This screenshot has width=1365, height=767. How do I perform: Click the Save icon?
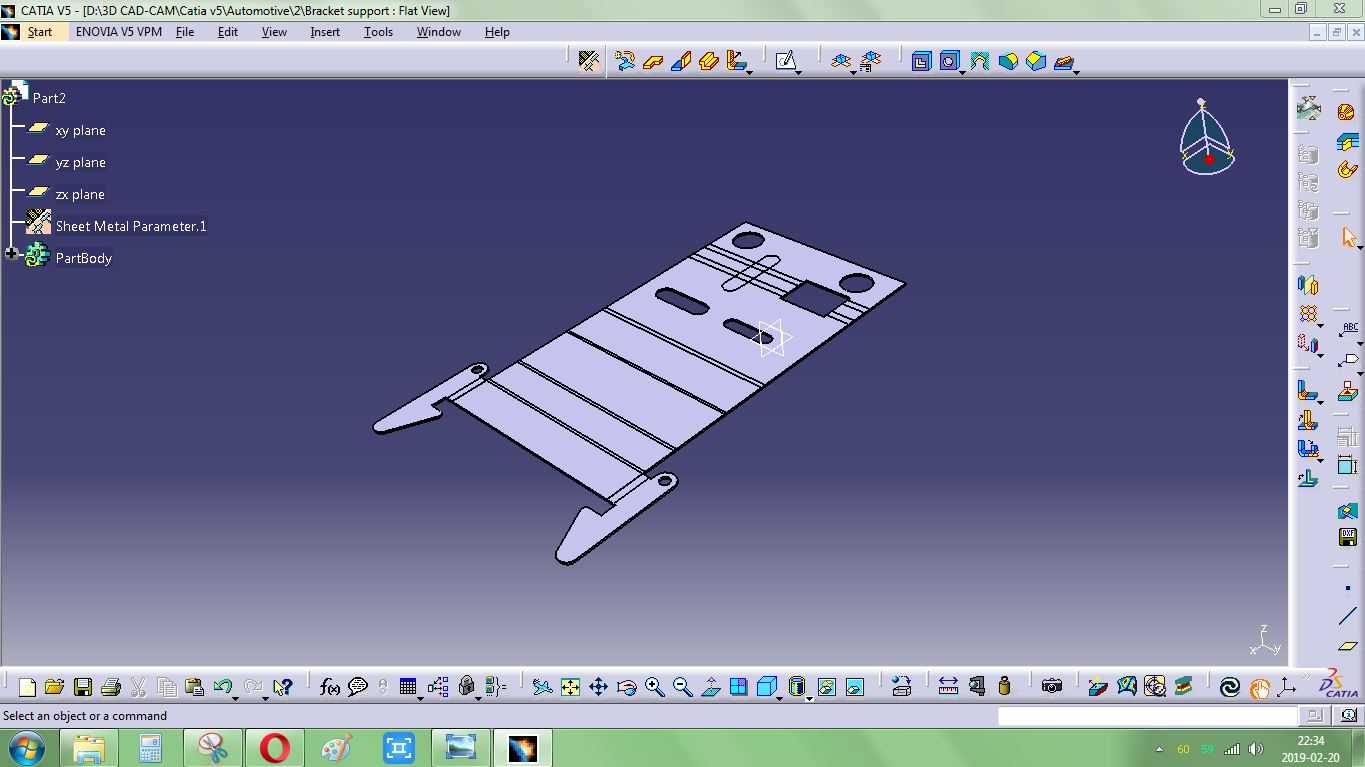coord(83,687)
